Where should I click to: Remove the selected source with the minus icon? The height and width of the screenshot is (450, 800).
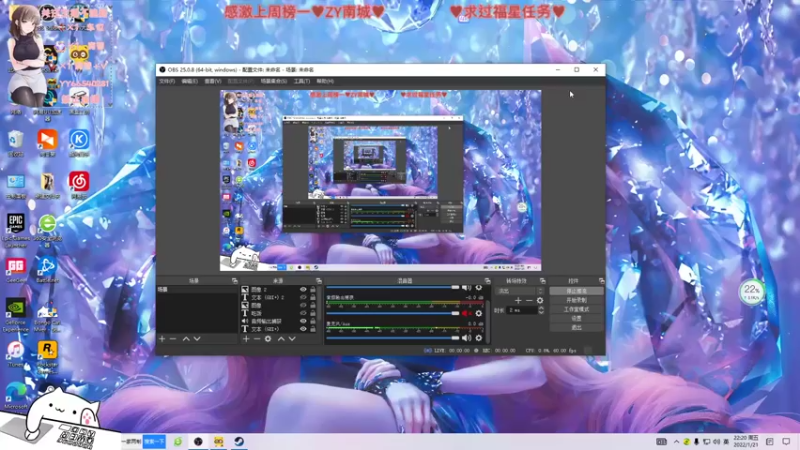tap(257, 339)
